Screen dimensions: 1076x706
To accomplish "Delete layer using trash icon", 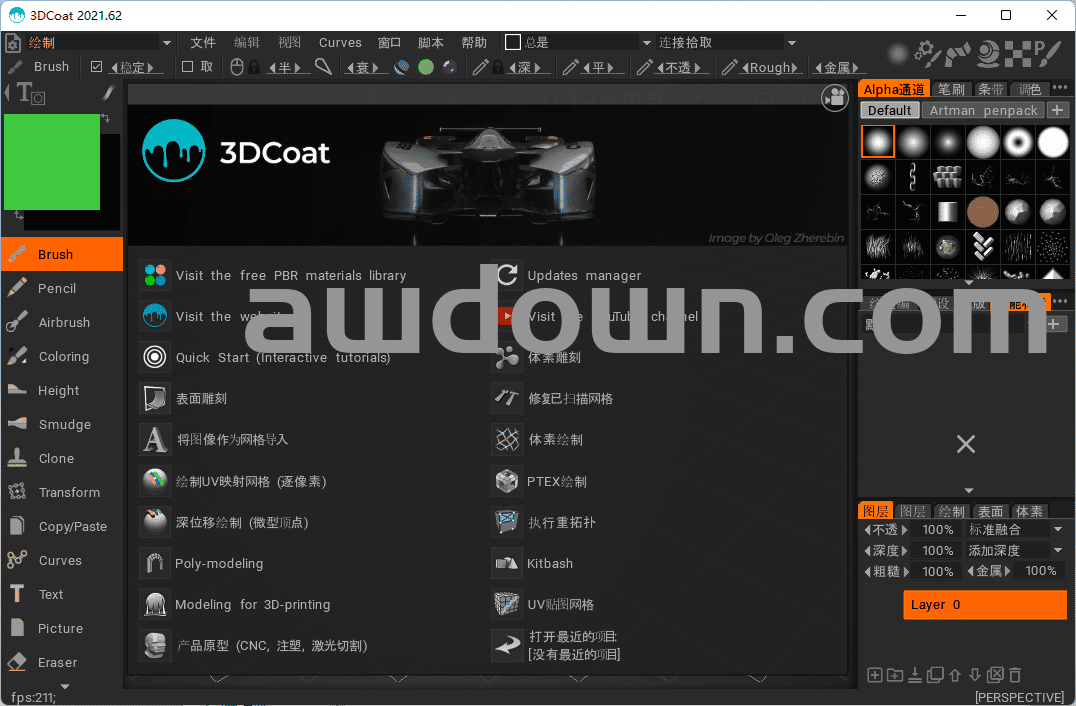I will point(1015,675).
